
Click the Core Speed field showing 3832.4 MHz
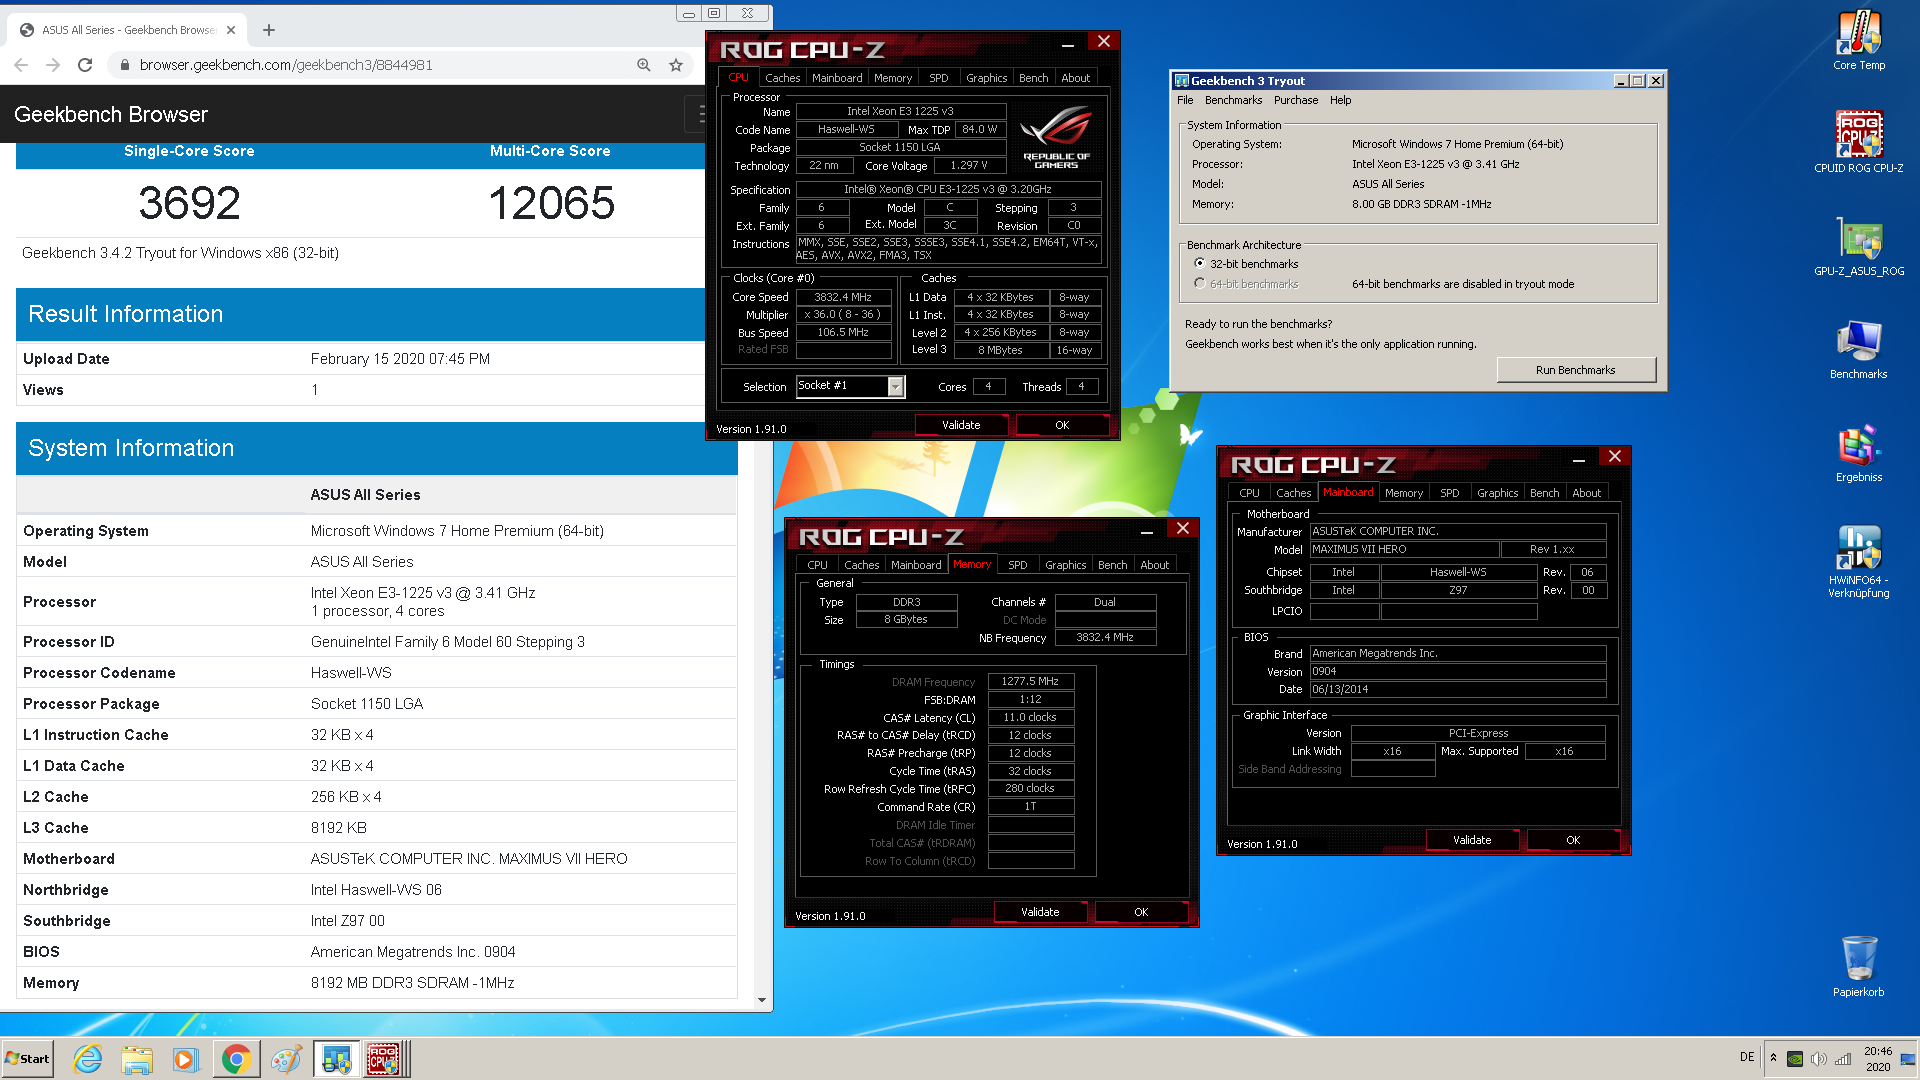842,297
